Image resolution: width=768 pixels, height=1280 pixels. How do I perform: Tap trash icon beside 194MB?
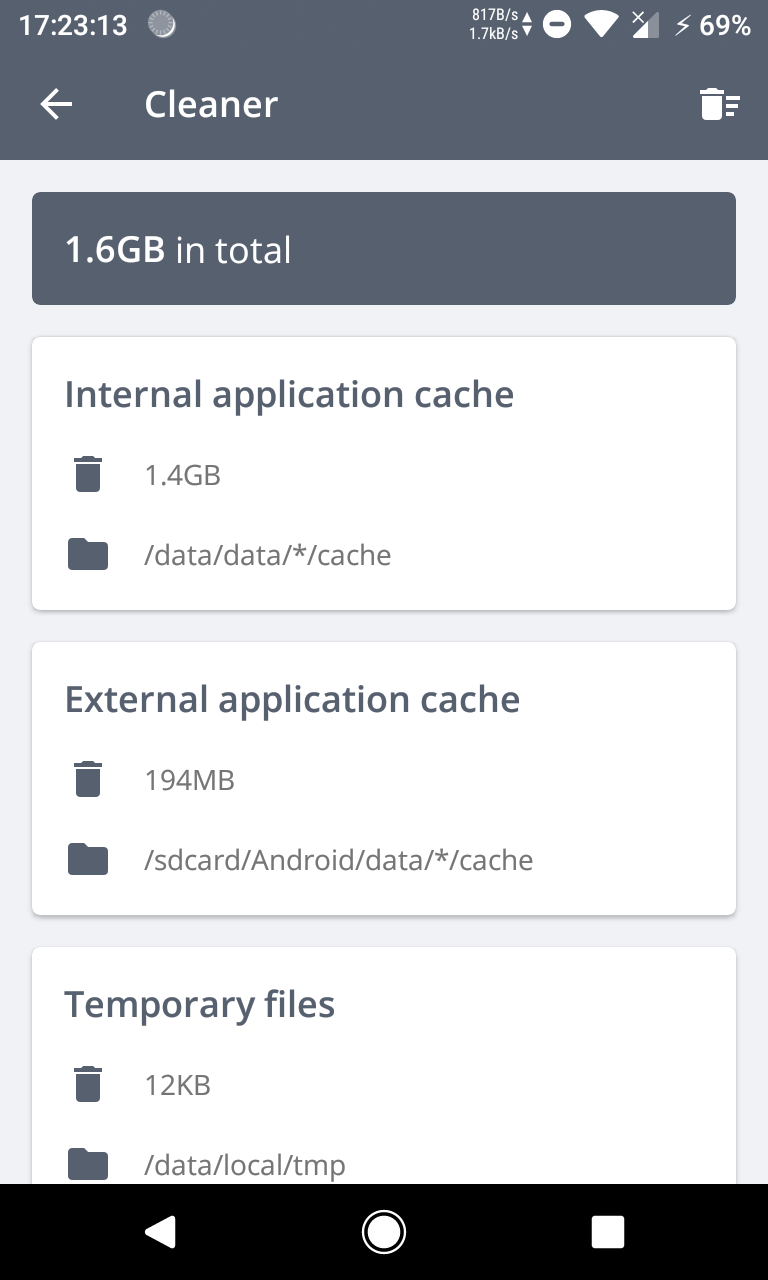(88, 779)
